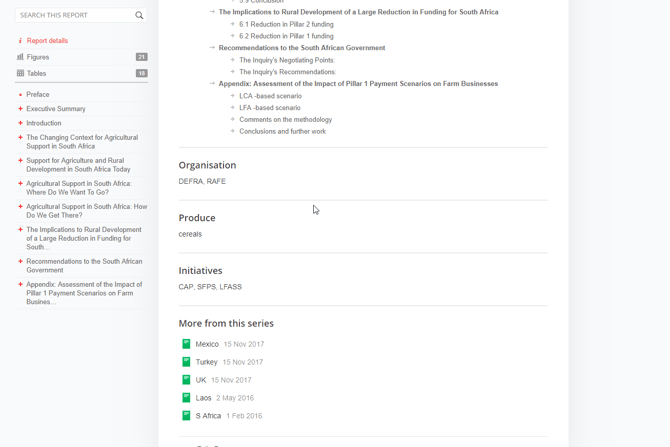Open The Inquiry's Negotiating Points
This screenshot has width=670, height=447.
(x=287, y=60)
